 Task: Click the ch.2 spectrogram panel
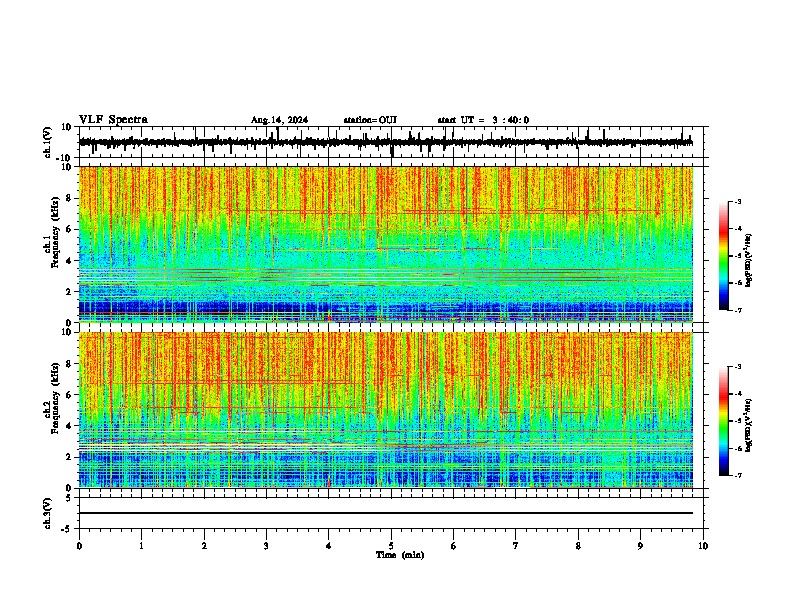coord(386,410)
